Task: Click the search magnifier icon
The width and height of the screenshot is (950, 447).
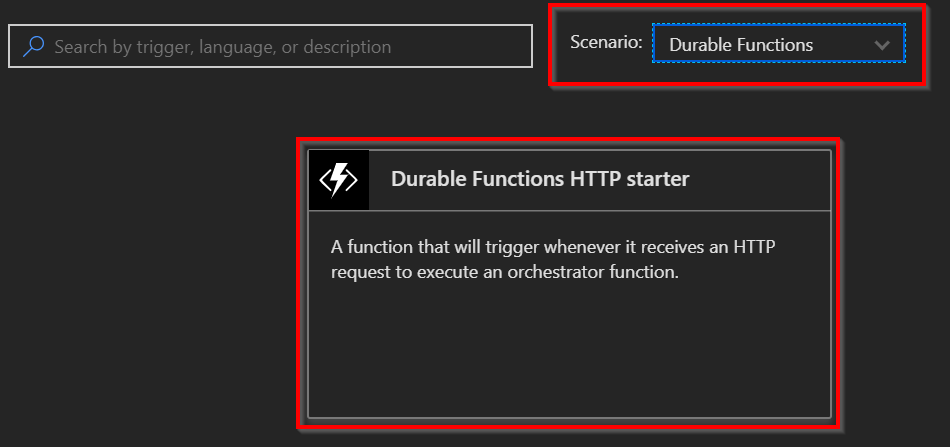Action: [x=33, y=46]
